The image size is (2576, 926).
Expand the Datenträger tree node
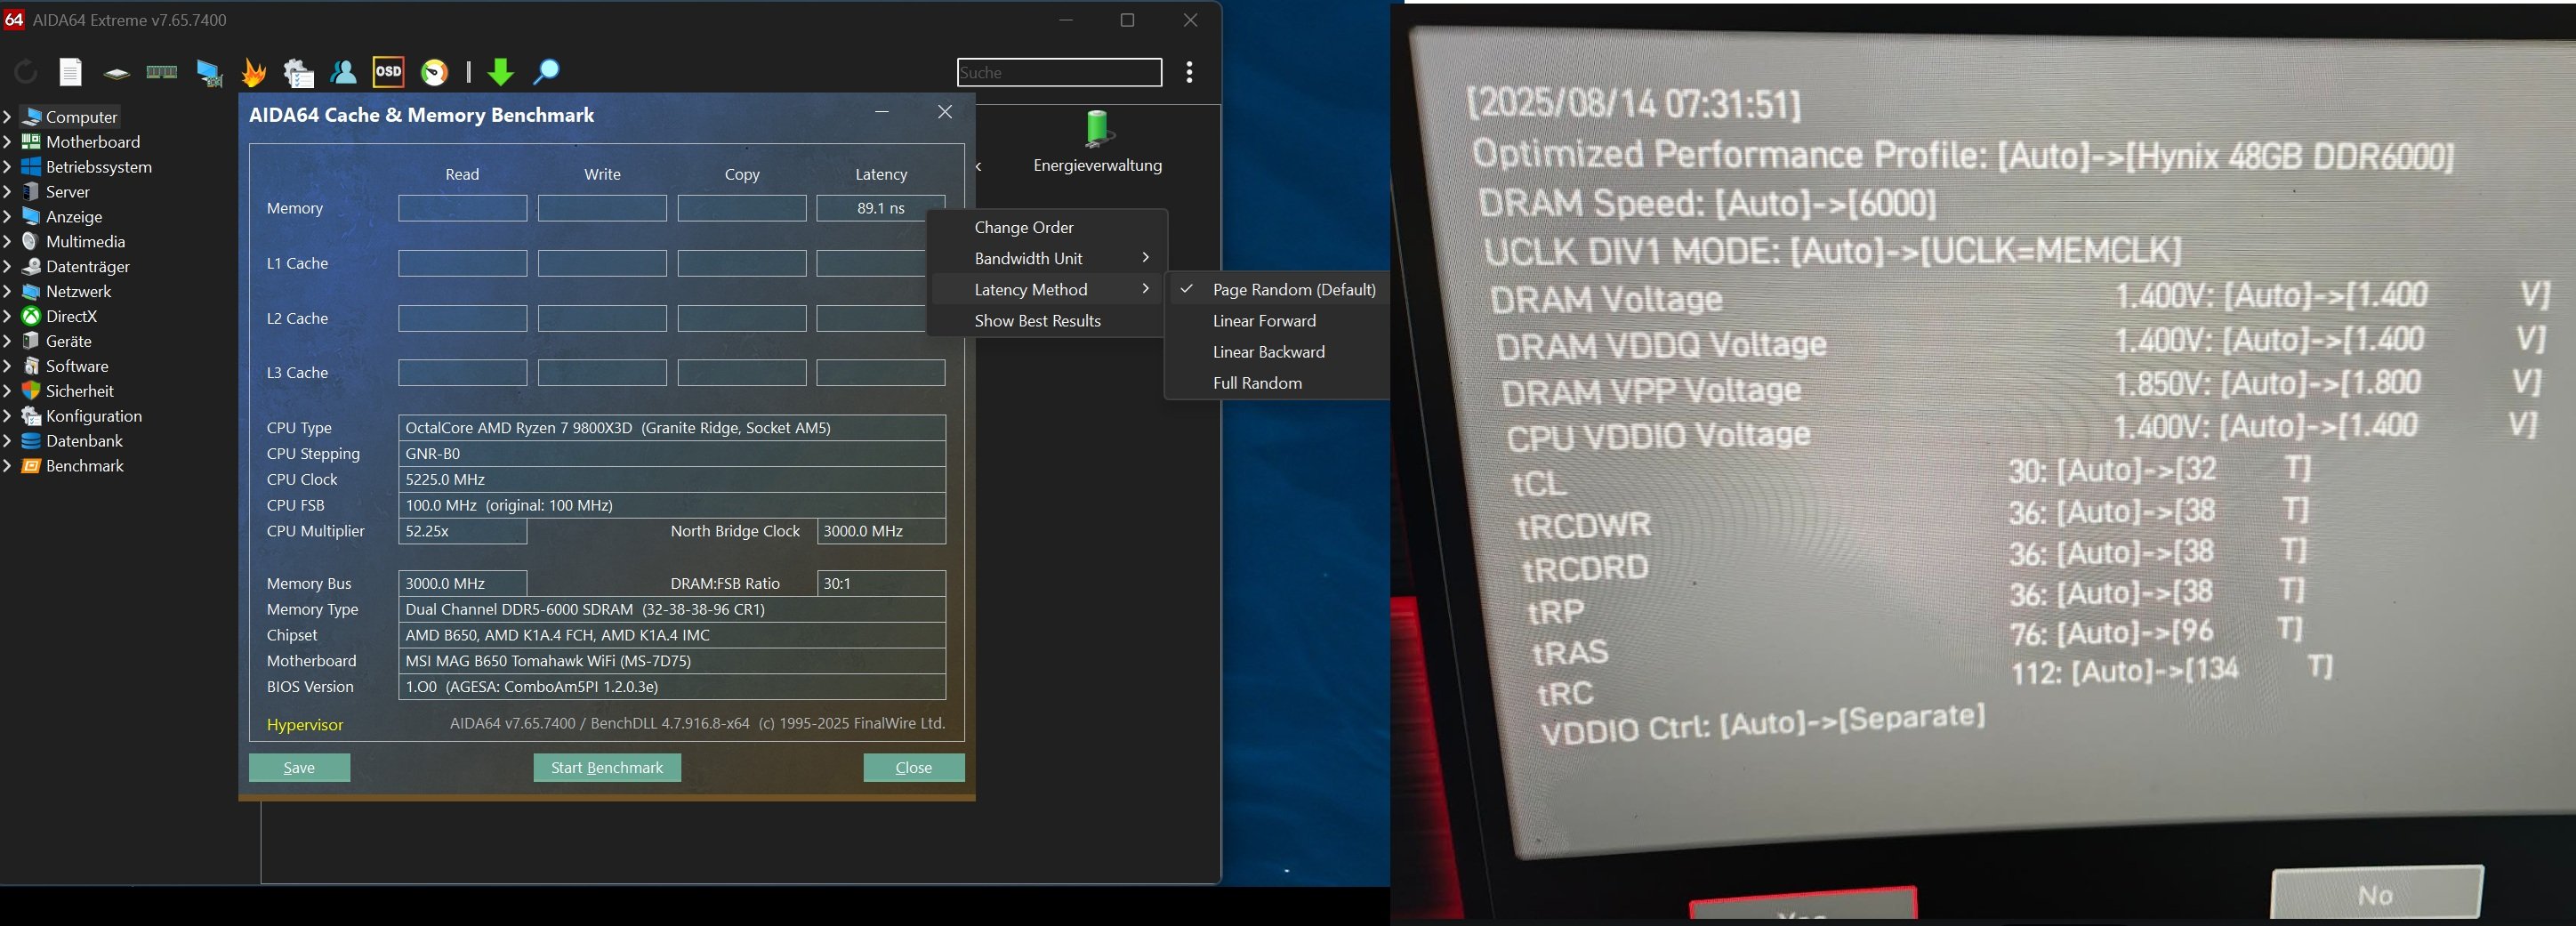click(x=7, y=267)
